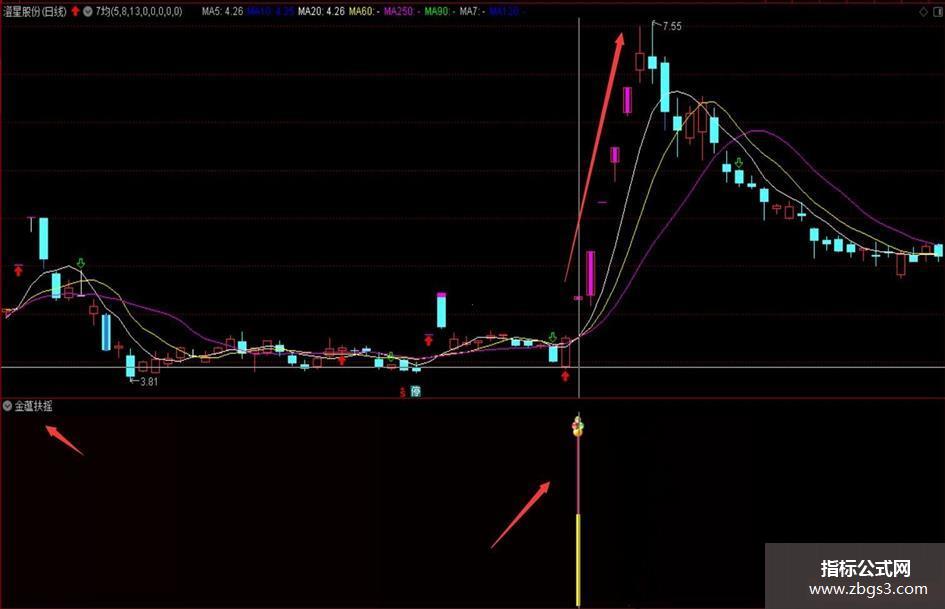Click the green sell arrow near the 7.55 downtrend

click(x=739, y=163)
